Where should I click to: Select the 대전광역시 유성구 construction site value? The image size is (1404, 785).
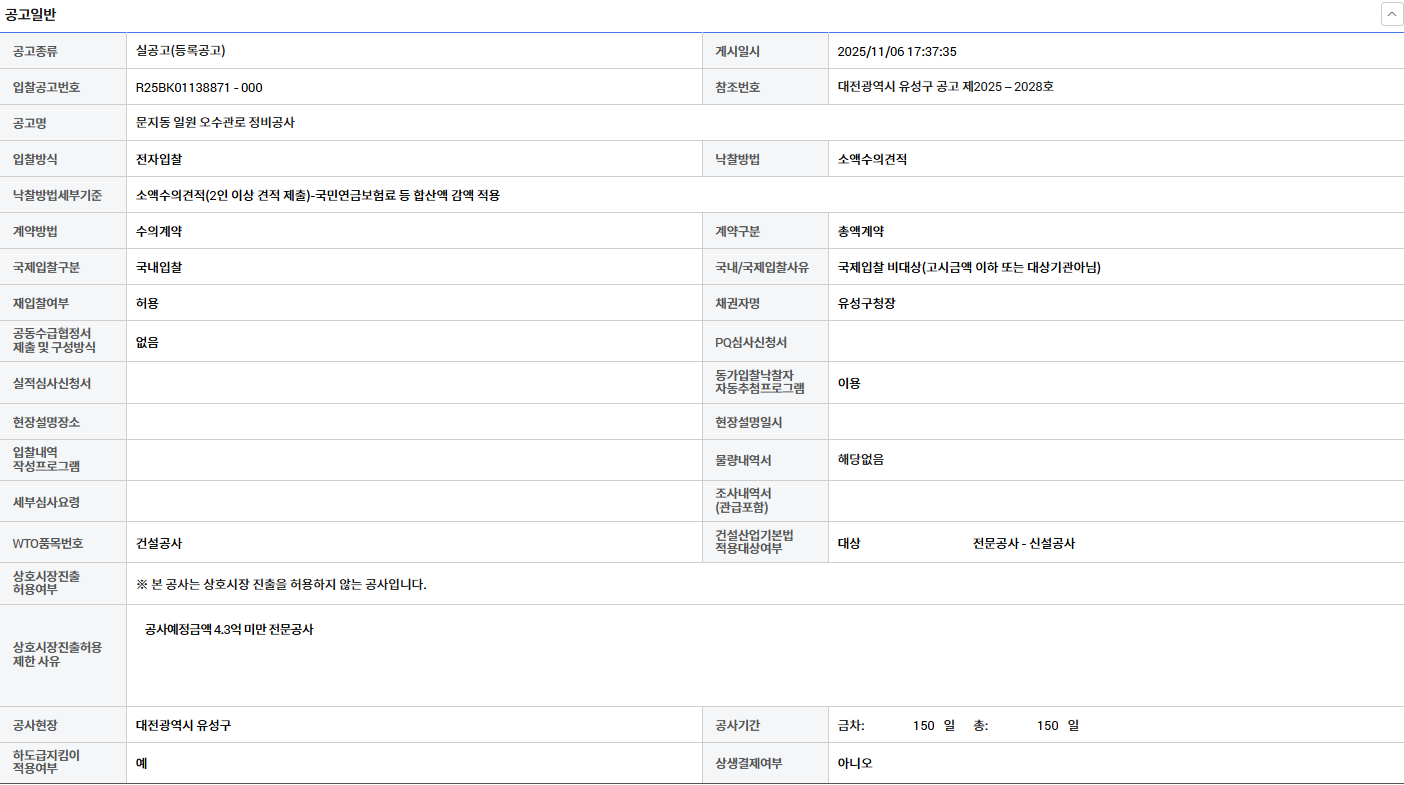tap(184, 725)
